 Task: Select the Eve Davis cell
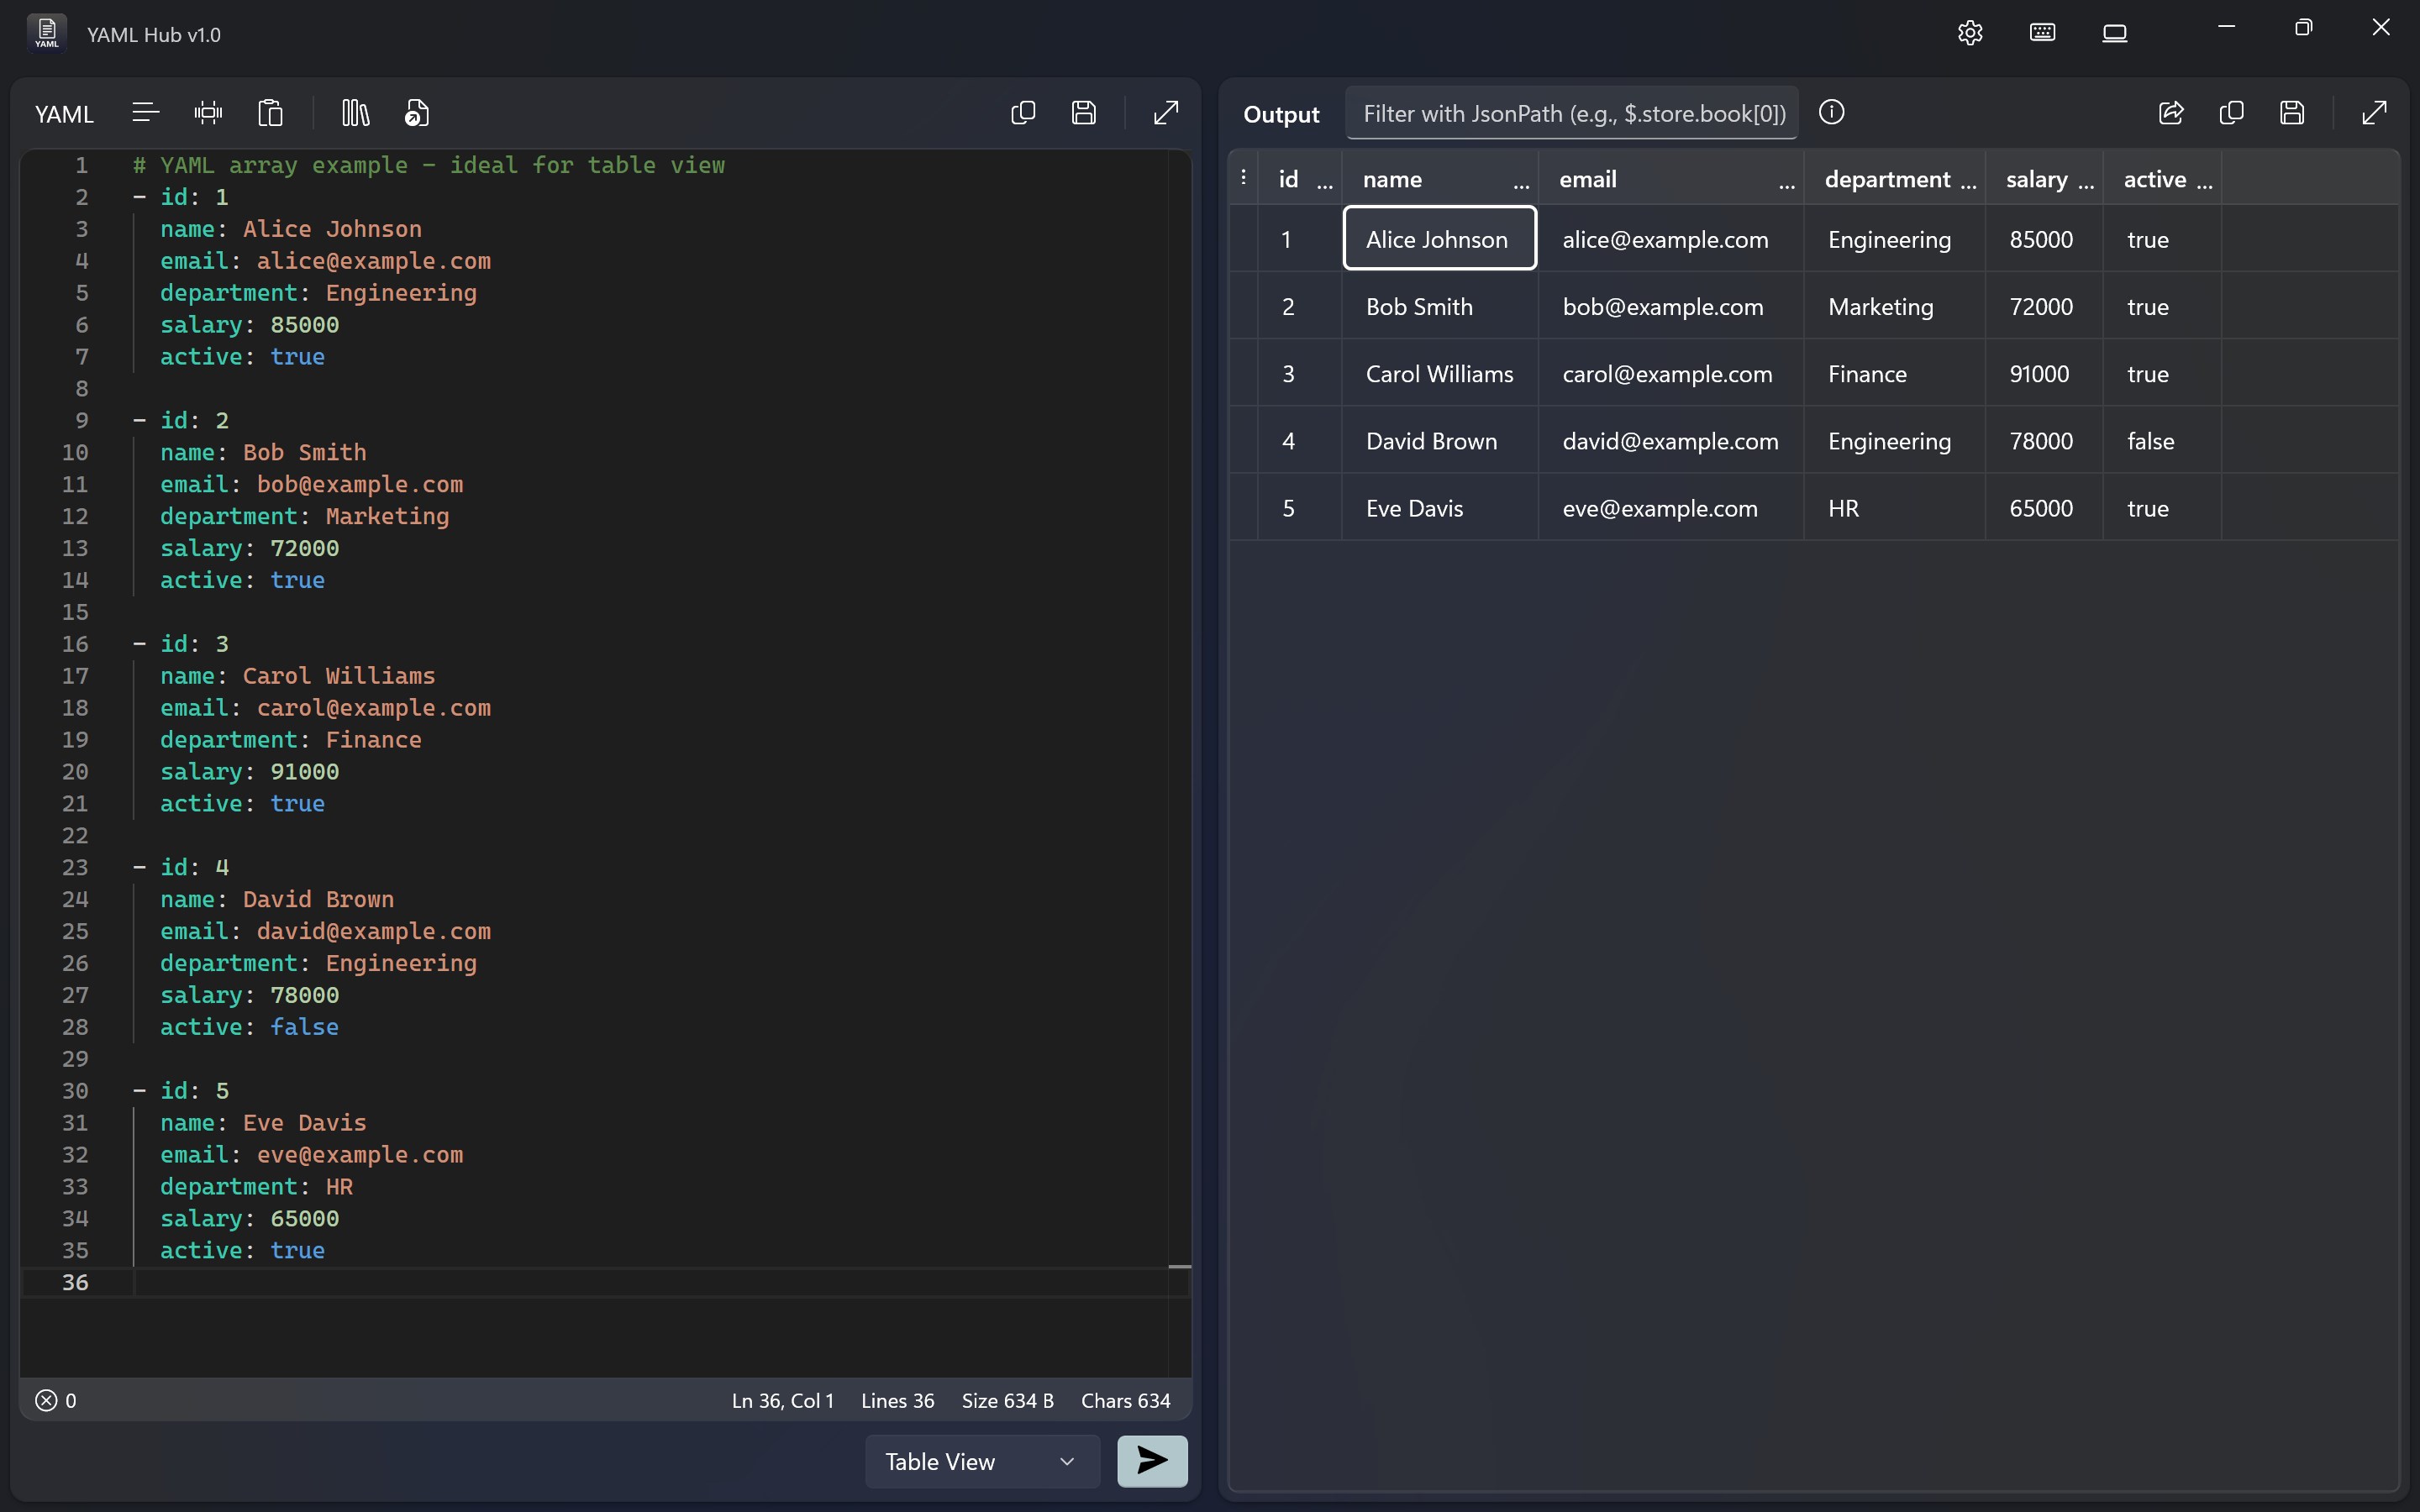tap(1439, 507)
